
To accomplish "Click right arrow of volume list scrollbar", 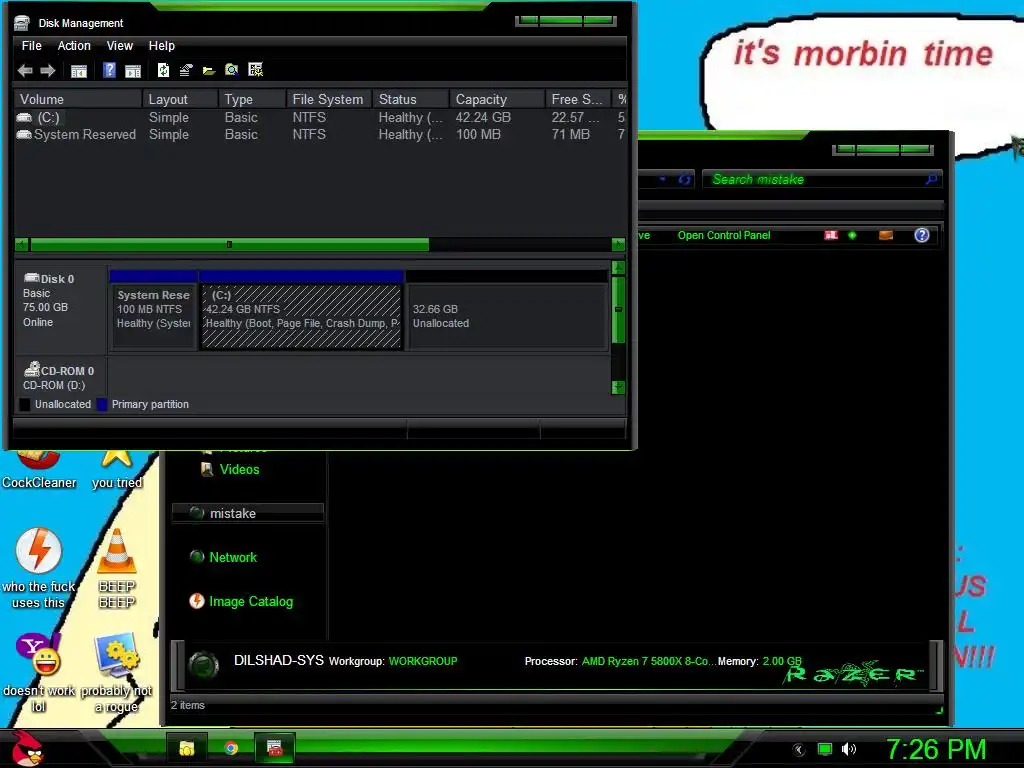I will point(618,245).
